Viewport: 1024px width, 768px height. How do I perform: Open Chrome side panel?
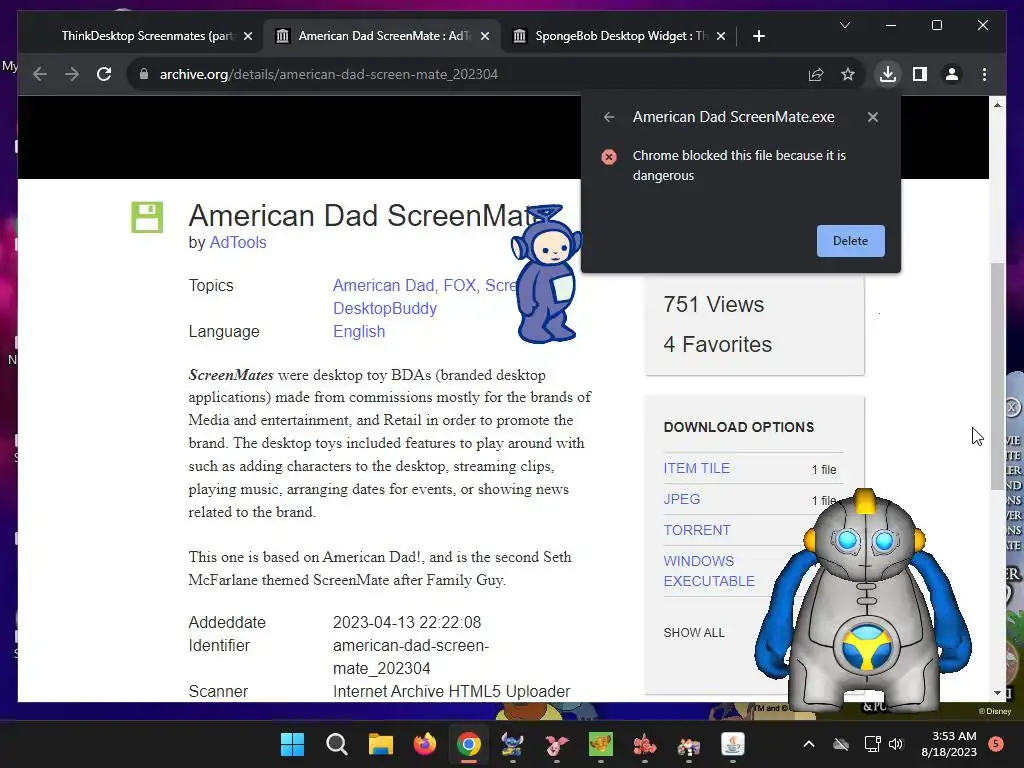(x=920, y=74)
